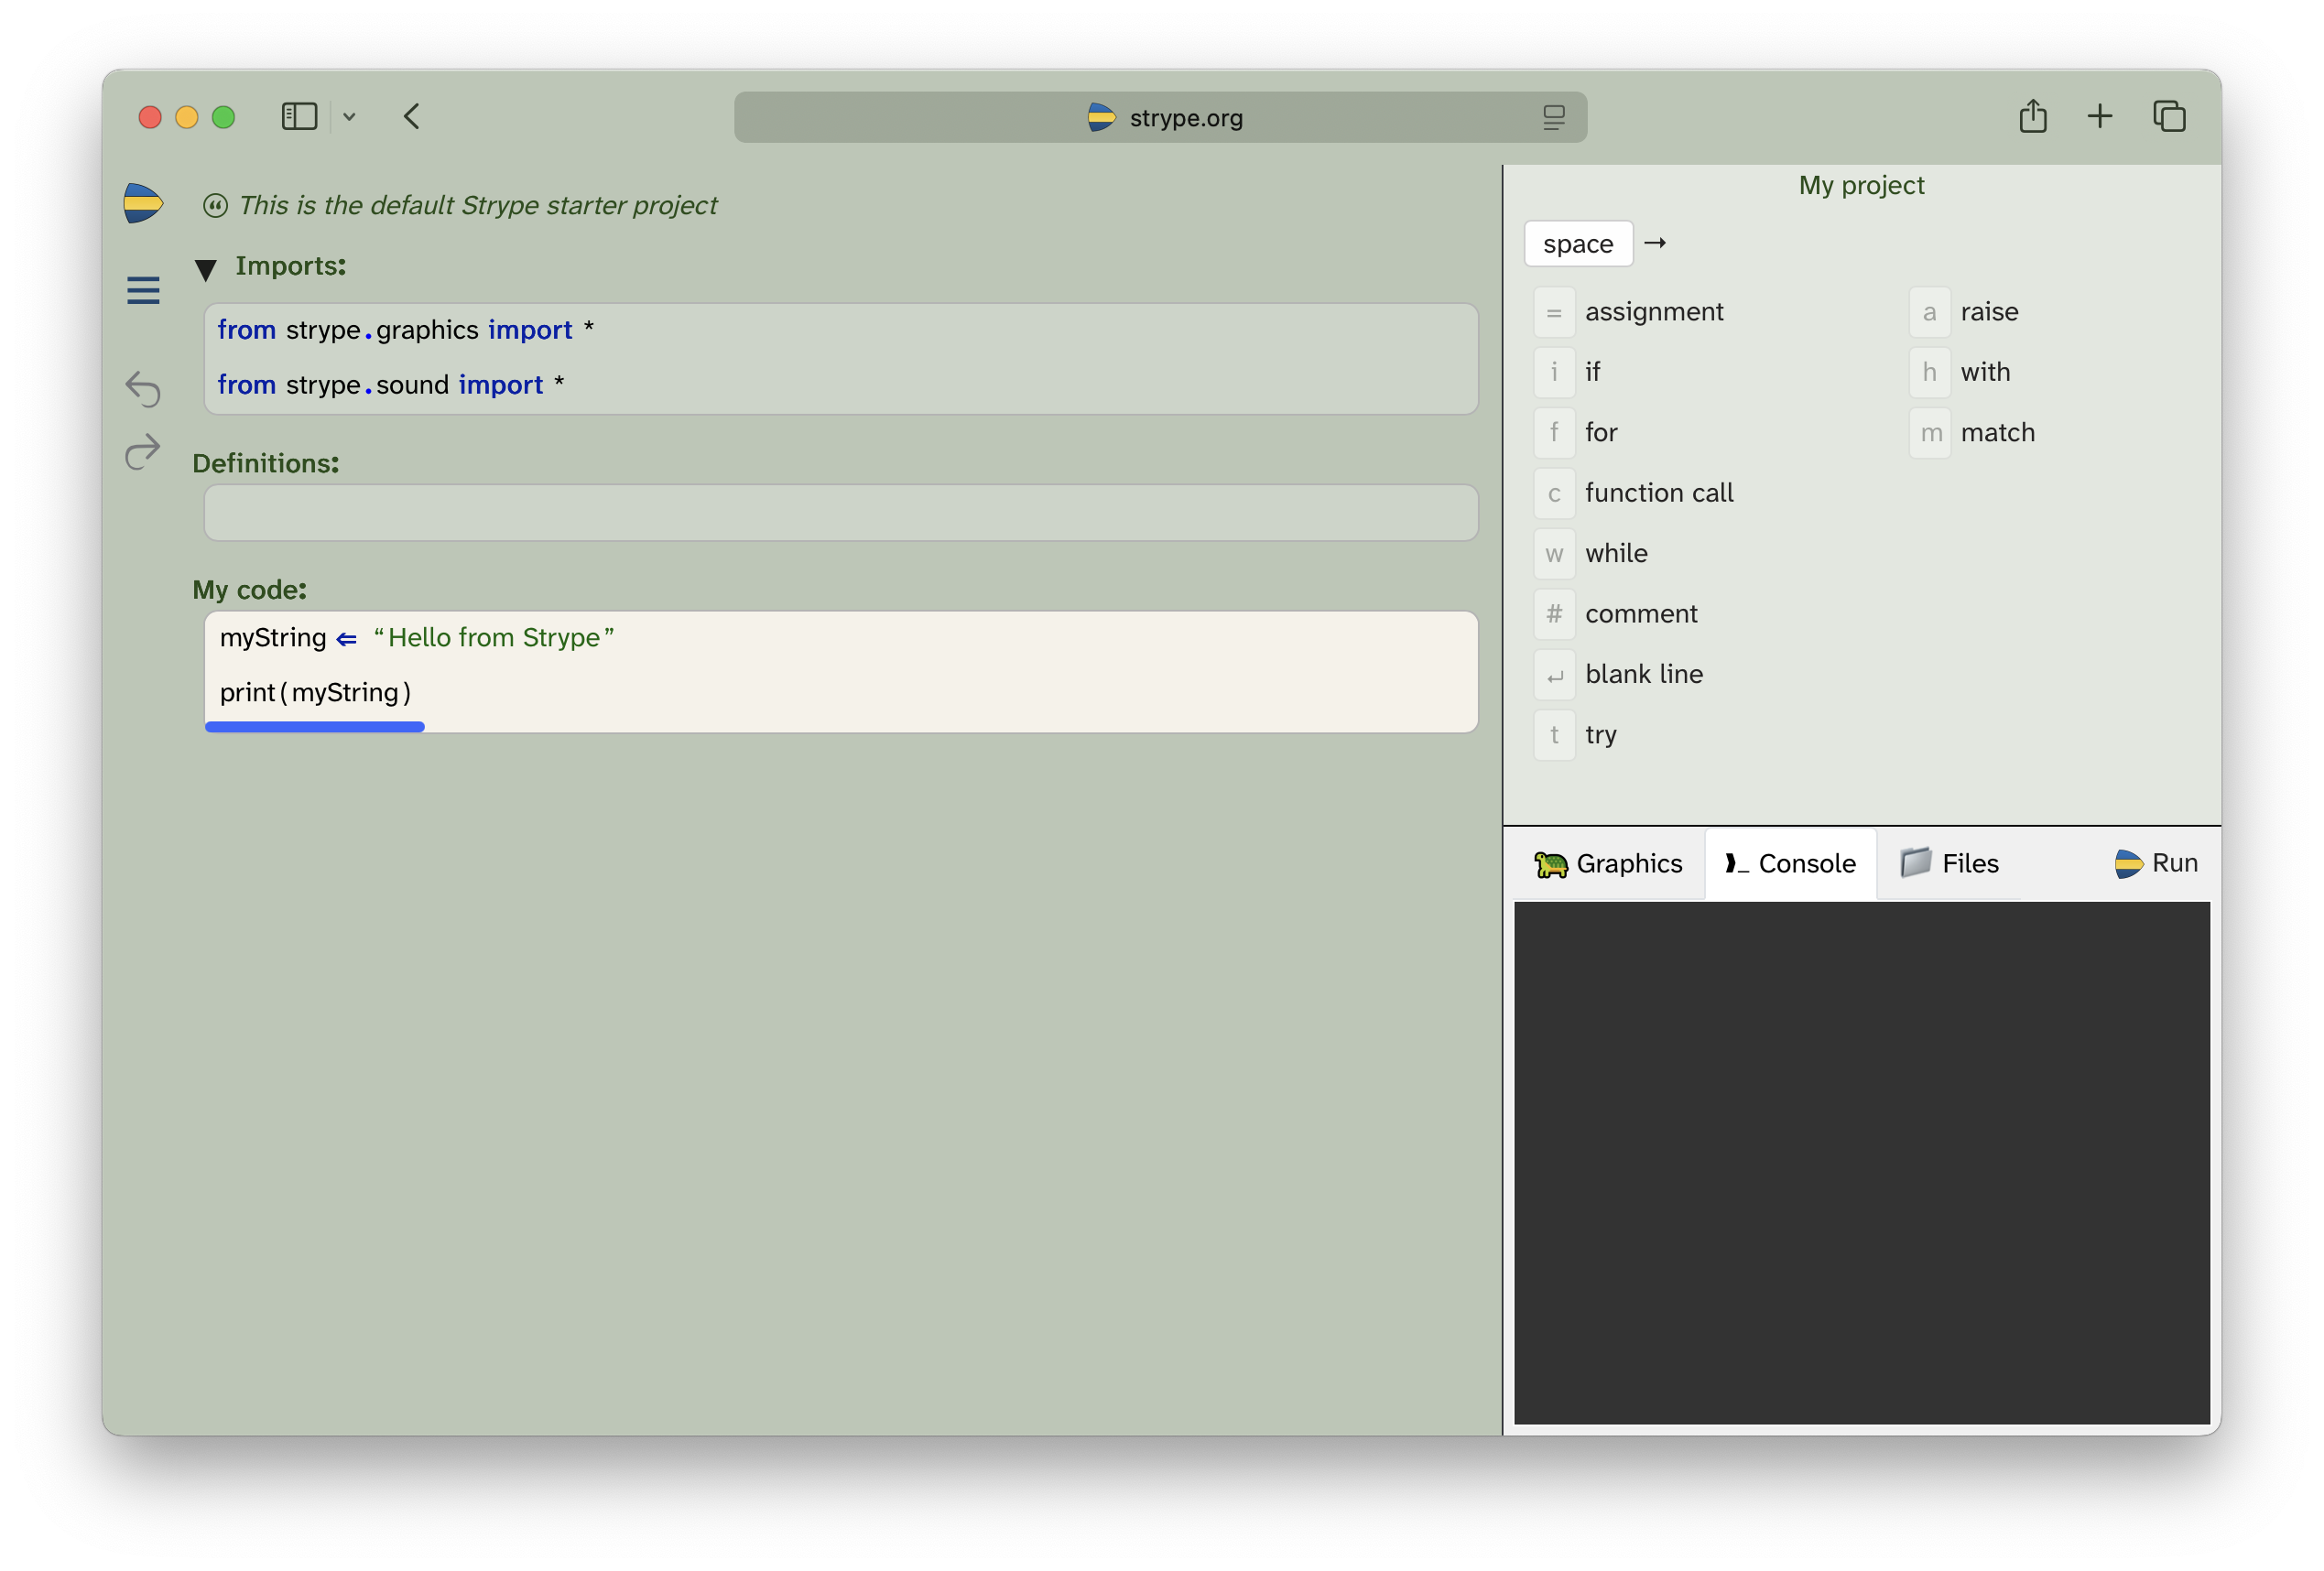Click the "Hello from Strype" string
This screenshot has width=2324, height=1571.
(494, 638)
